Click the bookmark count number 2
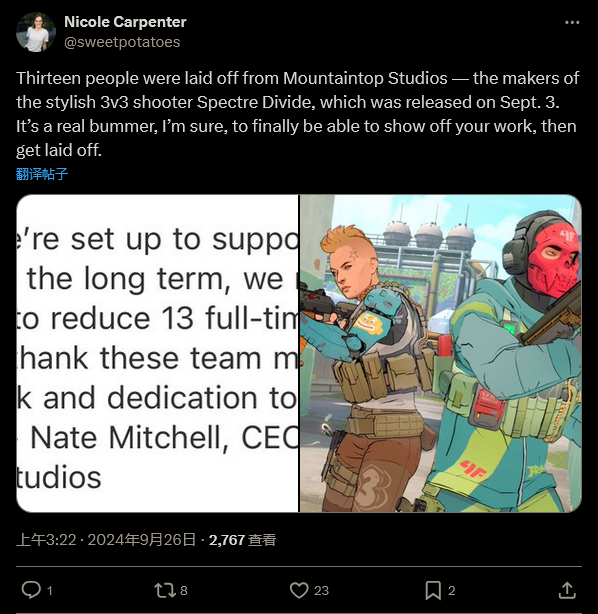 [x=452, y=591]
